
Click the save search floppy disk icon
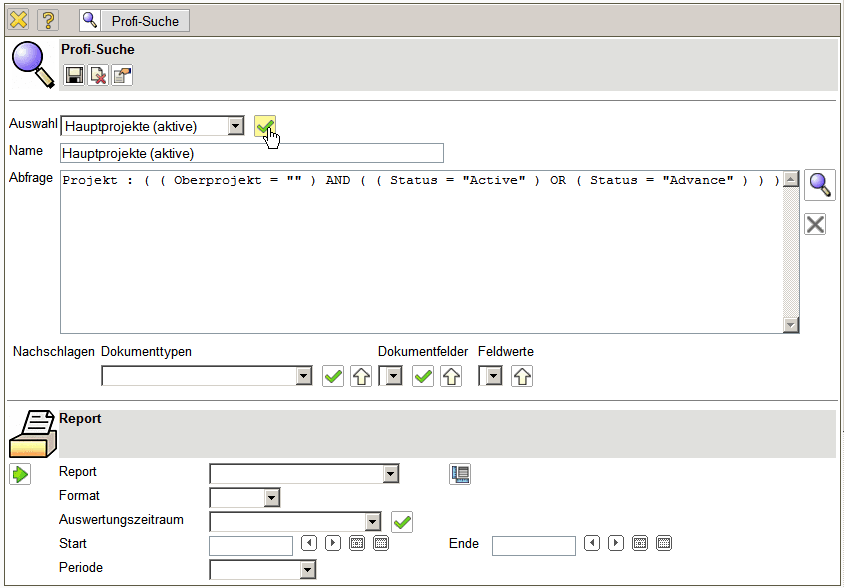click(x=74, y=75)
